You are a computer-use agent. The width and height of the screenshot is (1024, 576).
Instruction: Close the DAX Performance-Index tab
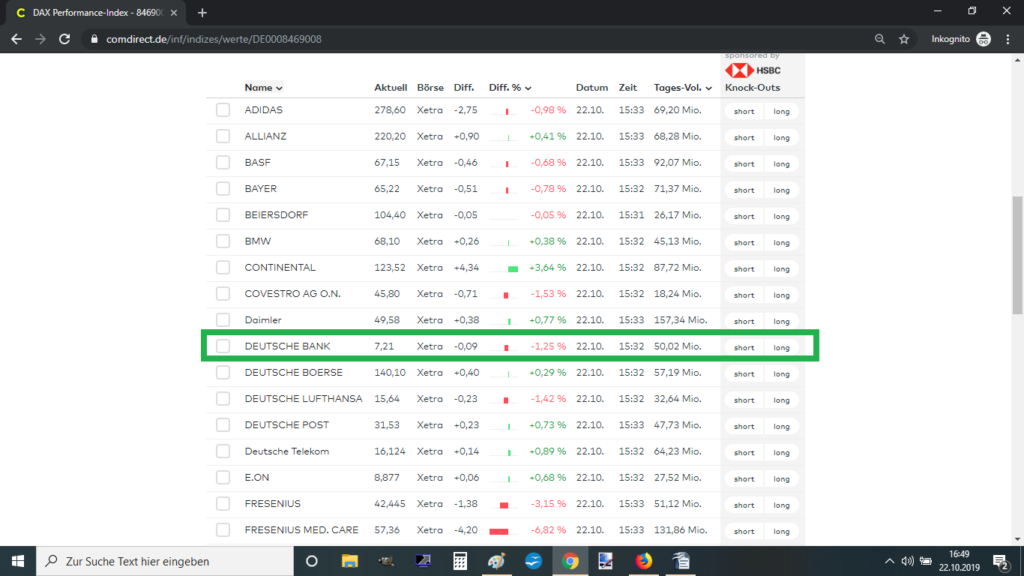coord(174,12)
